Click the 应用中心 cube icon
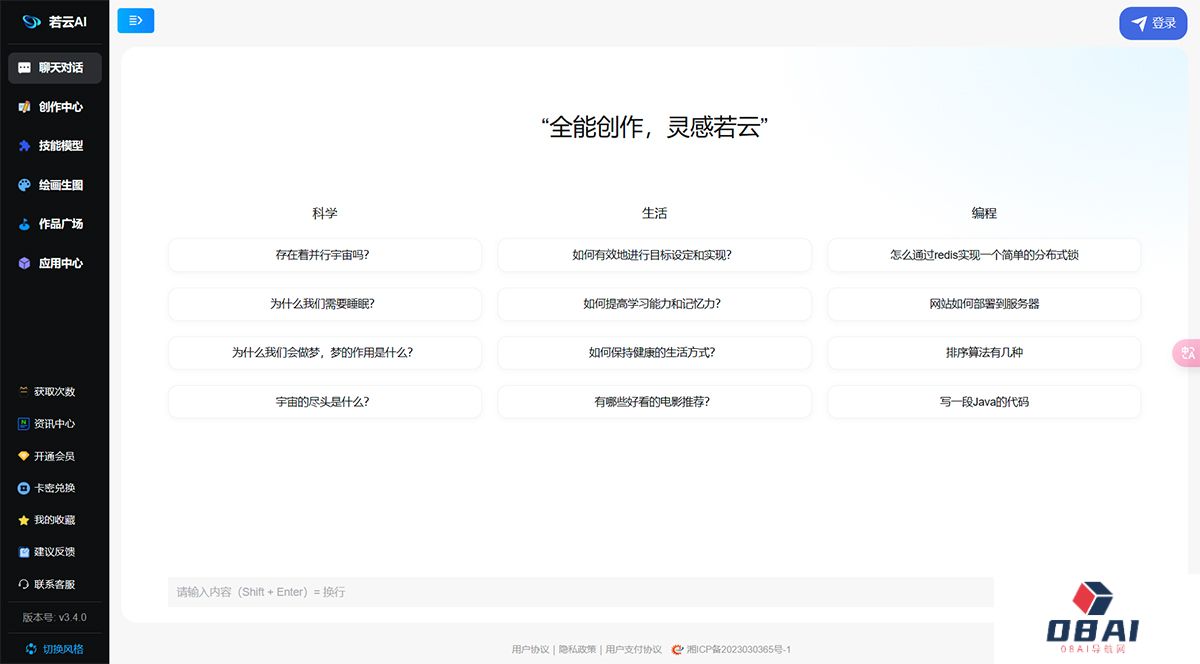This screenshot has width=1200, height=664. pyautogui.click(x=25, y=263)
